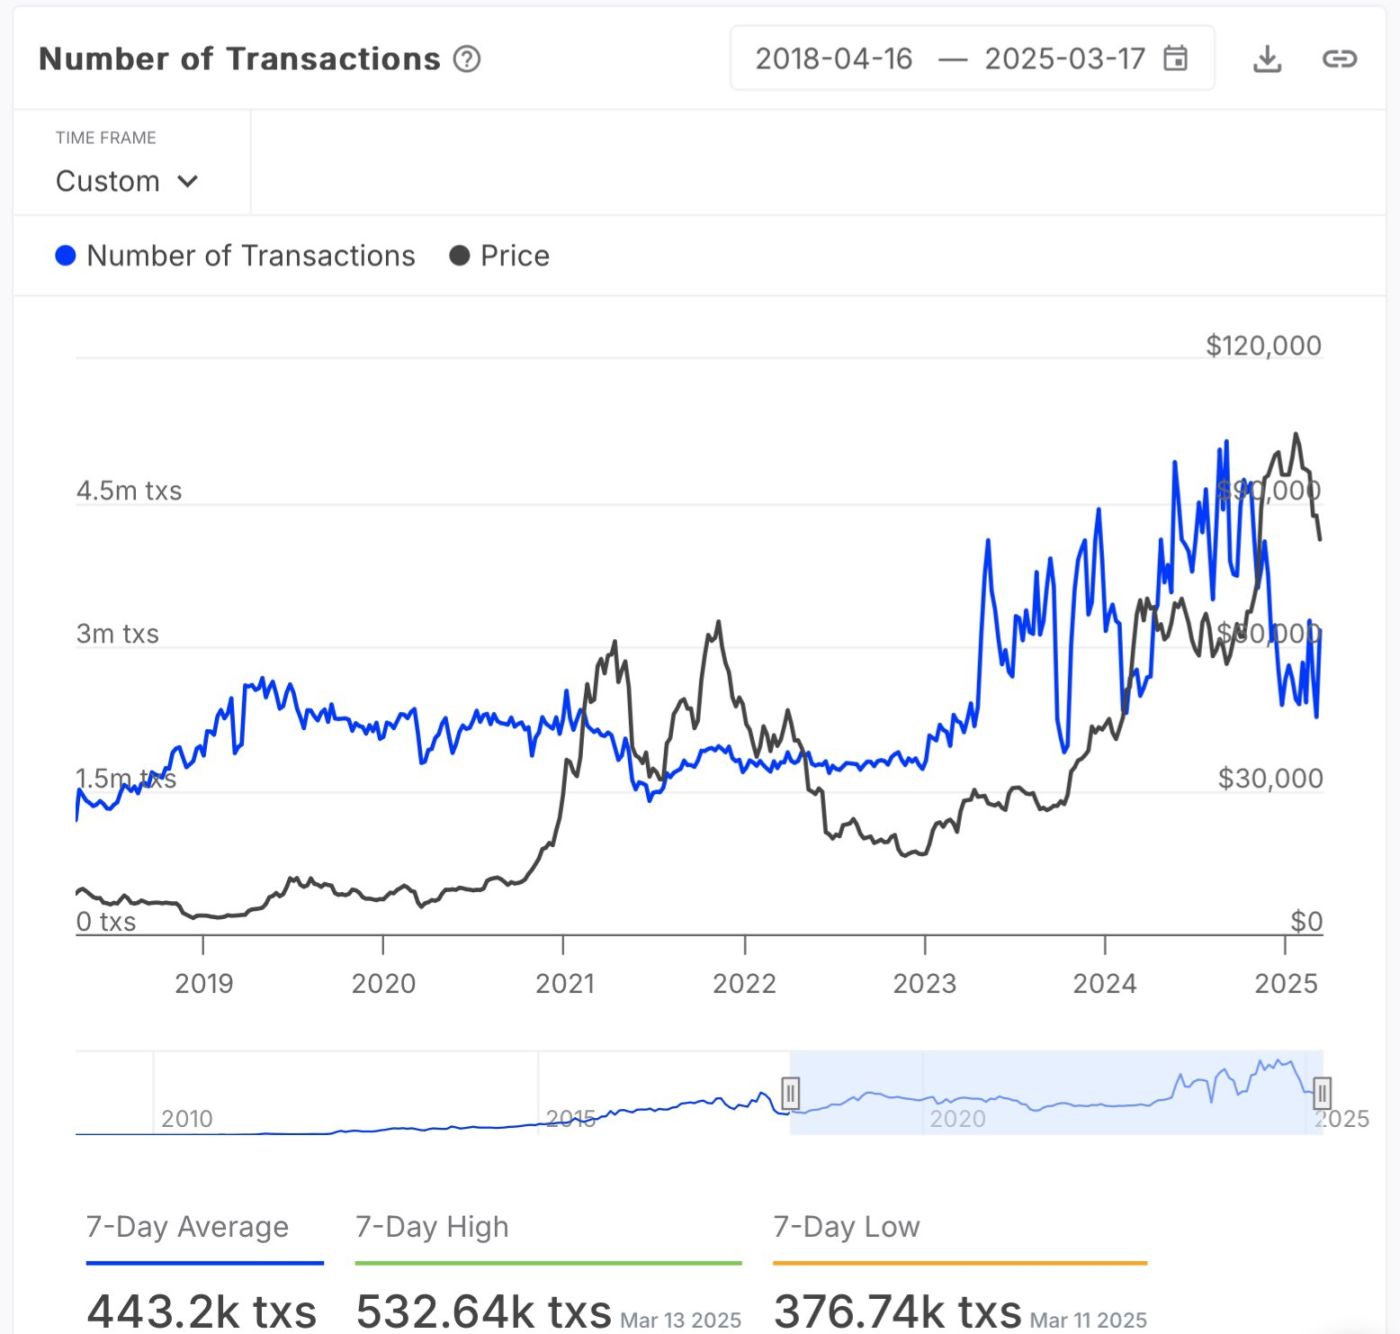Click the left range navigator handle
Screen dimensions: 1400x1334
click(x=790, y=1093)
